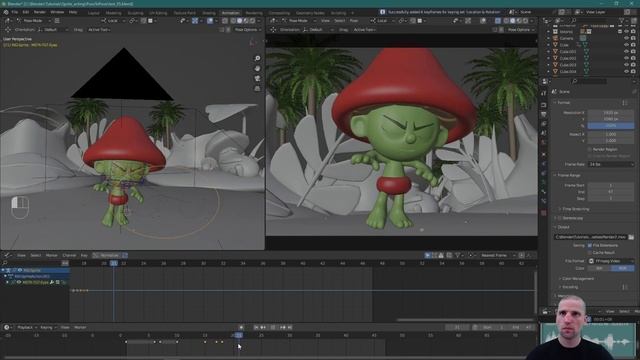Click Pose menu in right viewport header
Image resolution: width=640 pixels, height=360 pixels.
click(354, 20)
